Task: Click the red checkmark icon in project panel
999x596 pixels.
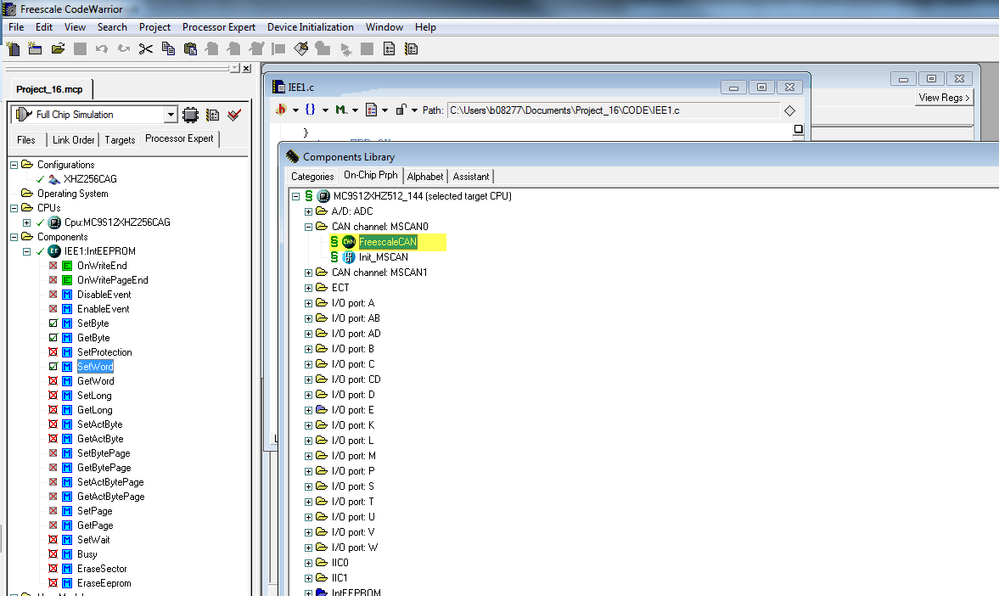Action: pos(234,115)
